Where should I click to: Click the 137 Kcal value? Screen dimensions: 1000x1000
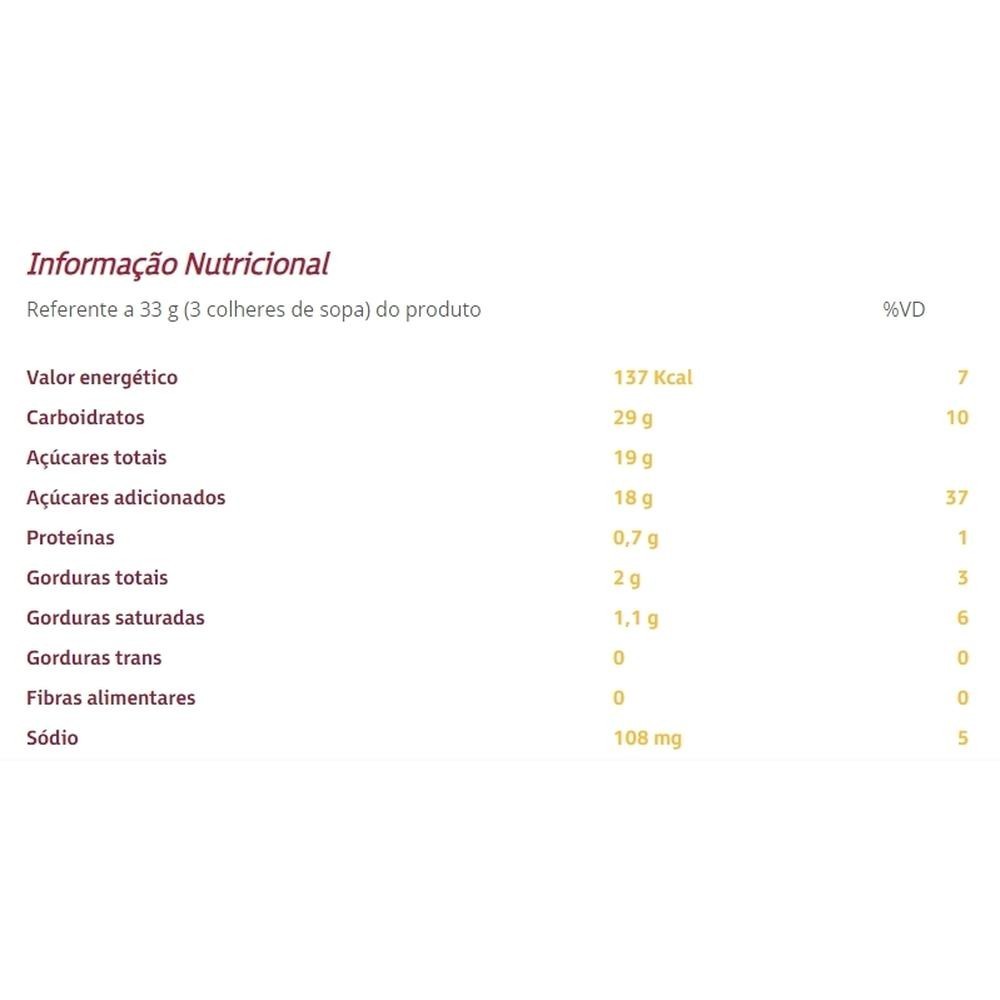pyautogui.click(x=652, y=378)
